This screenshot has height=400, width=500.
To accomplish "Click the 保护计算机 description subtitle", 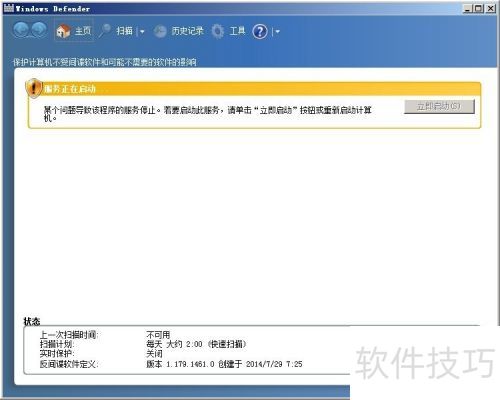I will [105, 62].
